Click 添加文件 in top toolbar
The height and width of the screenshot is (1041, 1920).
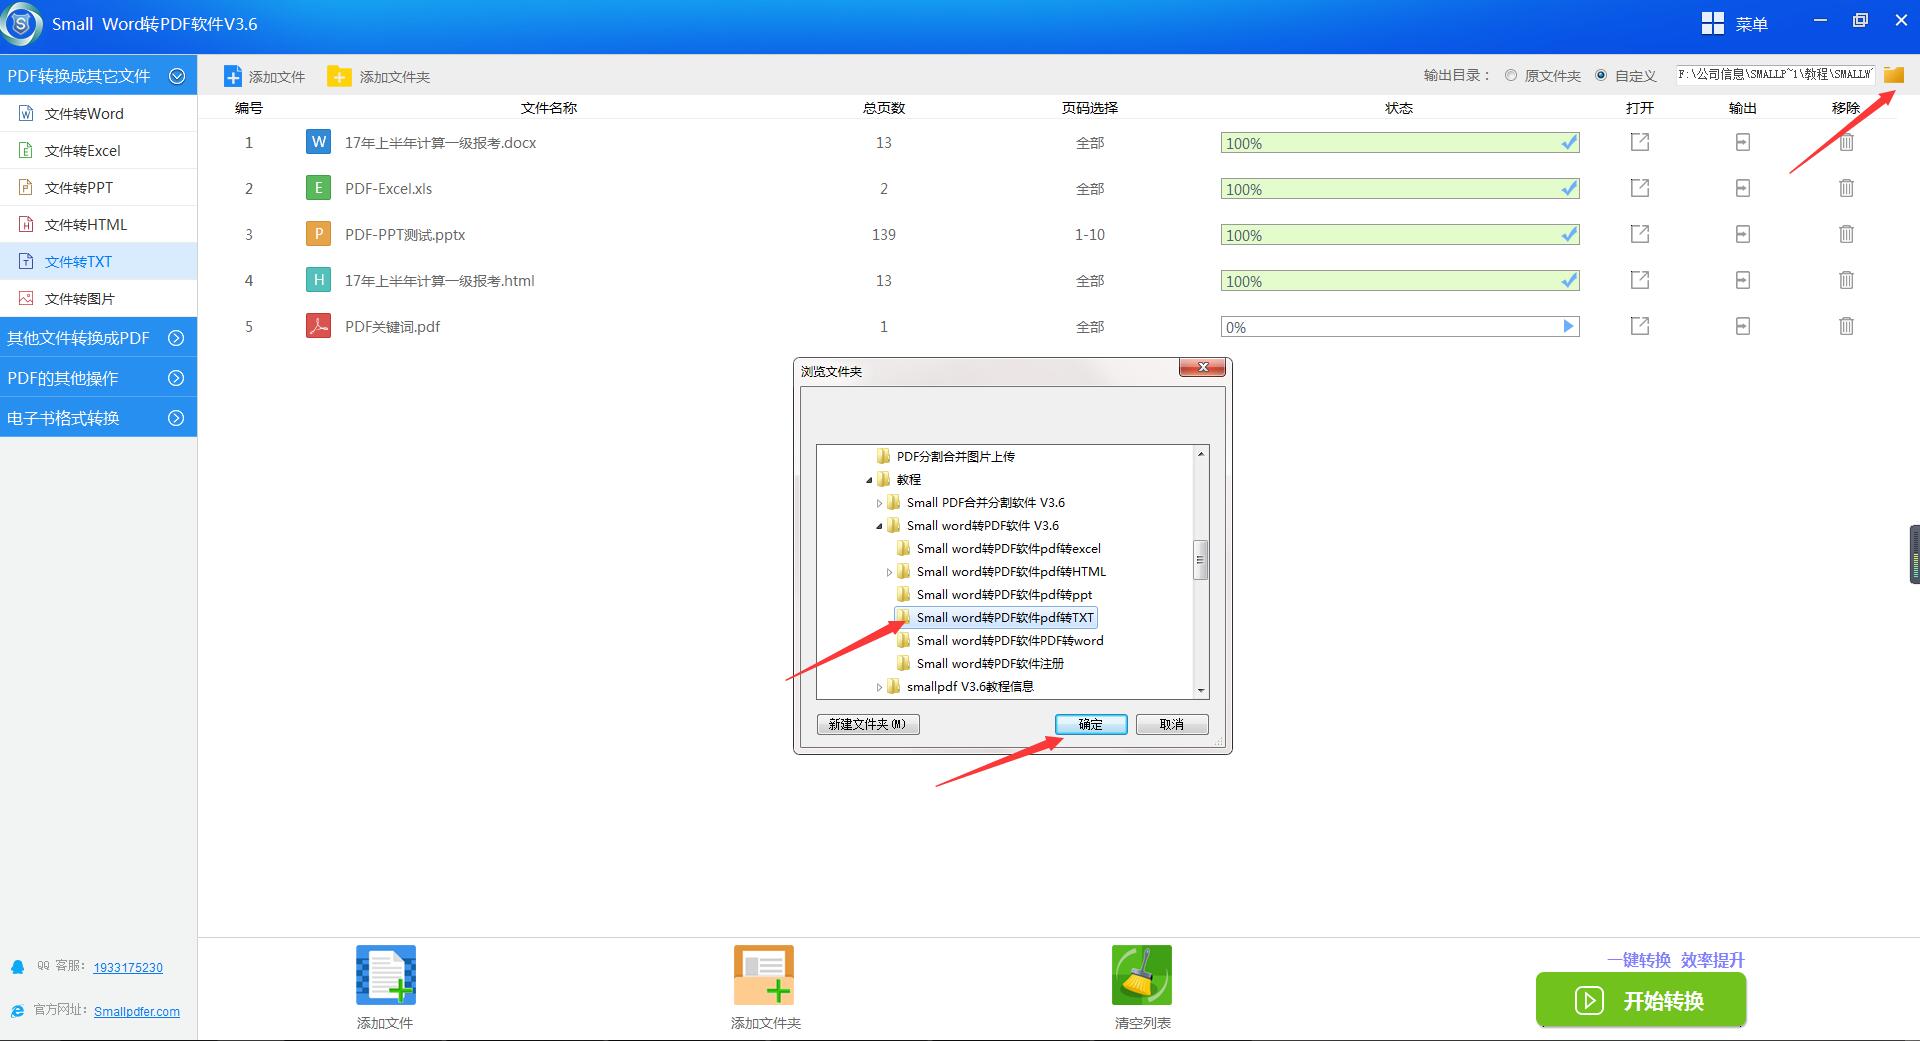click(x=264, y=76)
